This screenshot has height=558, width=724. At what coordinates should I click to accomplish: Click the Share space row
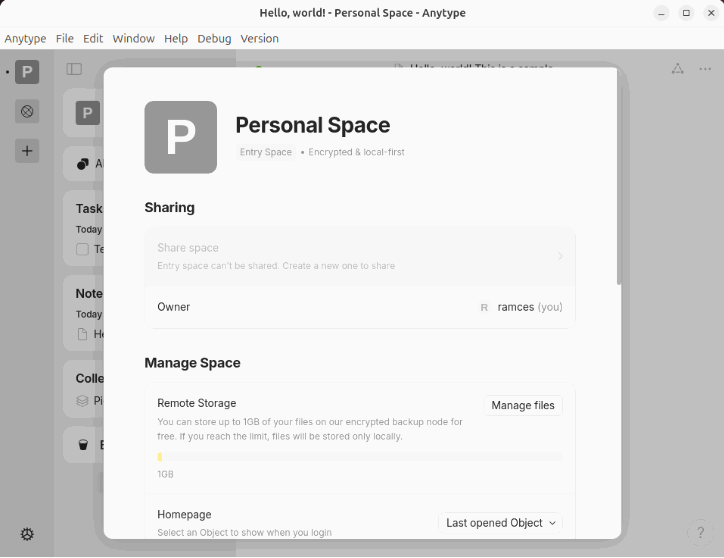coord(360,256)
